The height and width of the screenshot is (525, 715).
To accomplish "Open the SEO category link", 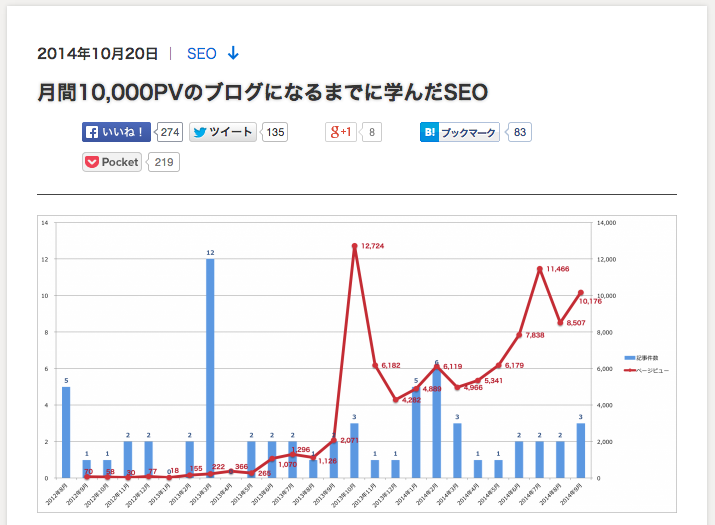I will tap(202, 54).
